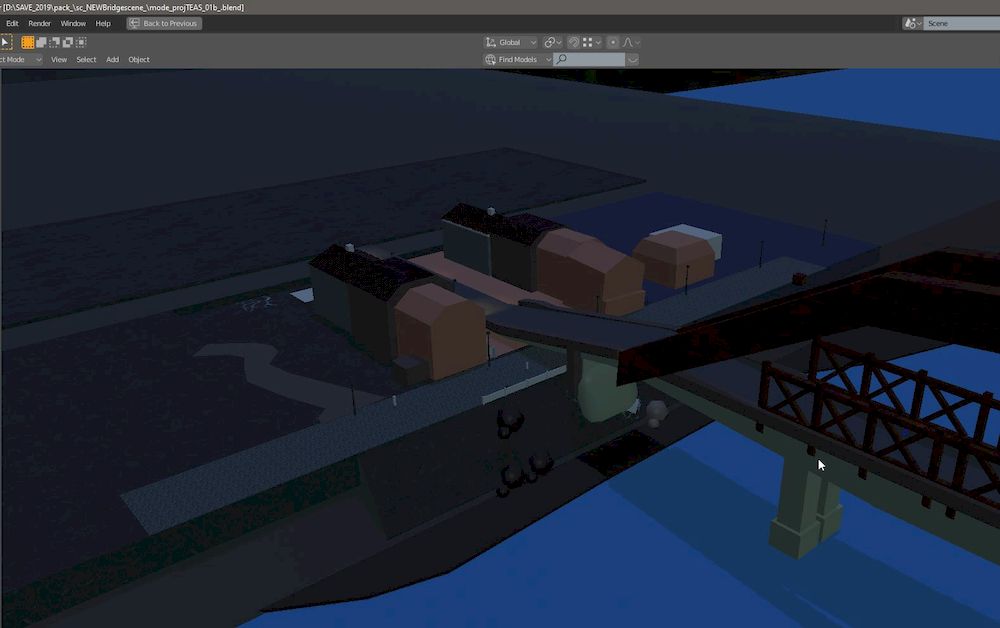1000x628 pixels.
Task: Click the Scene browse icon
Action: click(x=912, y=23)
